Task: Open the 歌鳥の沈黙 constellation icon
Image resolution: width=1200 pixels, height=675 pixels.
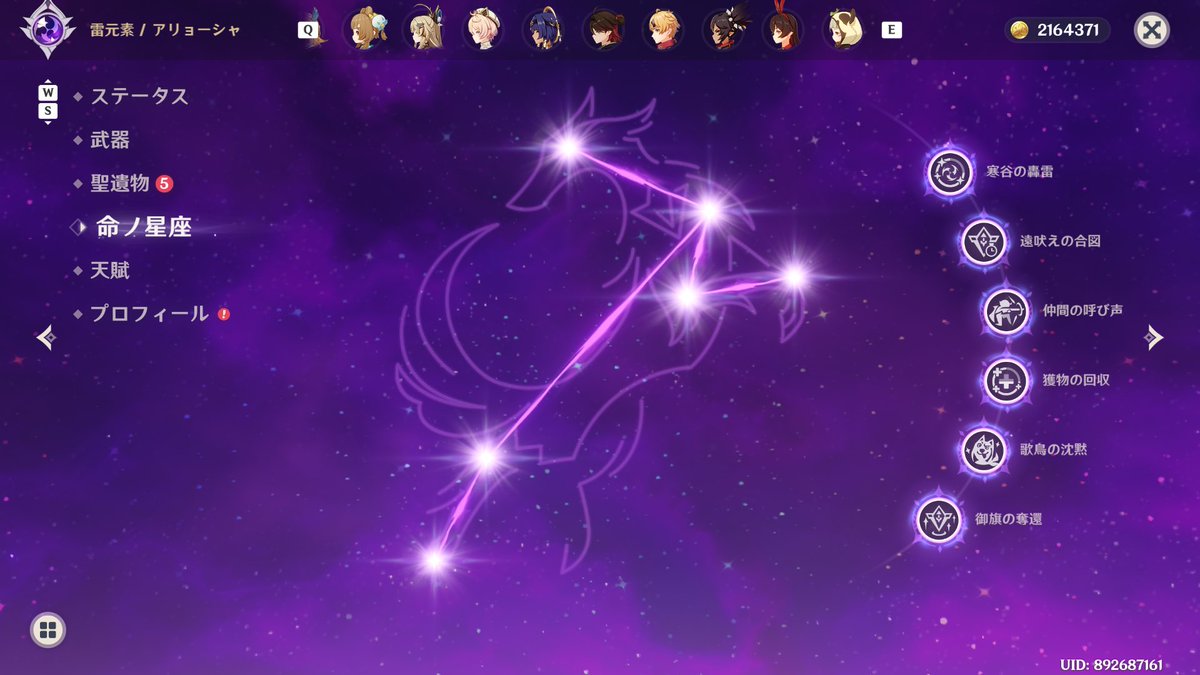Action: 984,450
